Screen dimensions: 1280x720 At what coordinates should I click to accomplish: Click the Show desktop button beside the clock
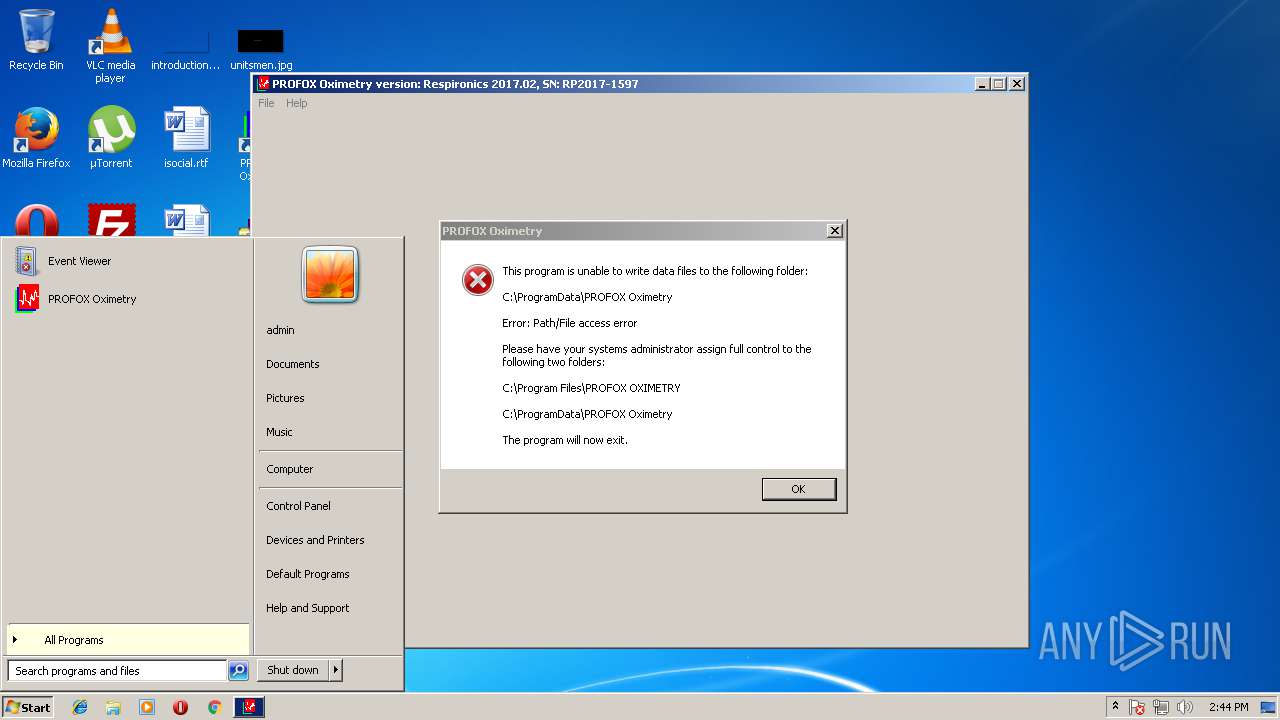click(1269, 707)
